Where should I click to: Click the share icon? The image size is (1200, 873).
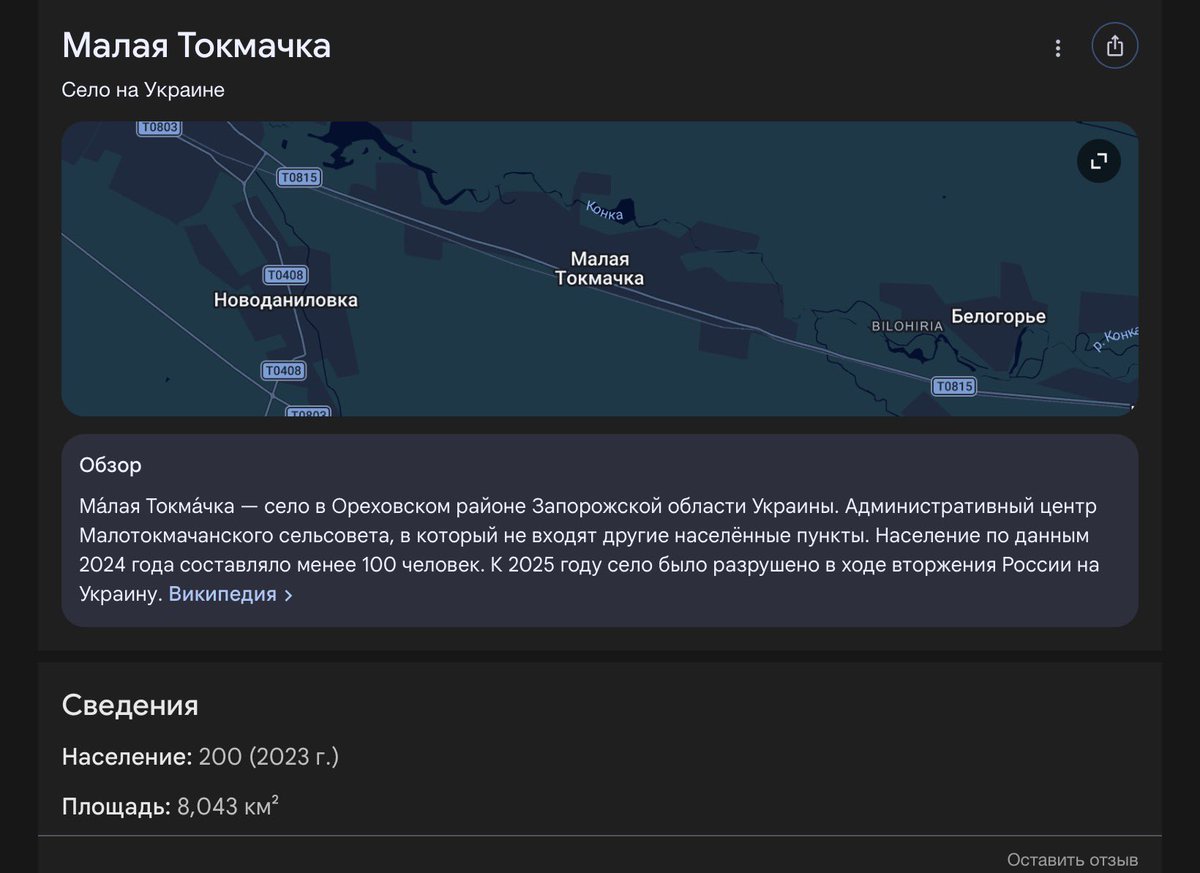click(x=1114, y=45)
